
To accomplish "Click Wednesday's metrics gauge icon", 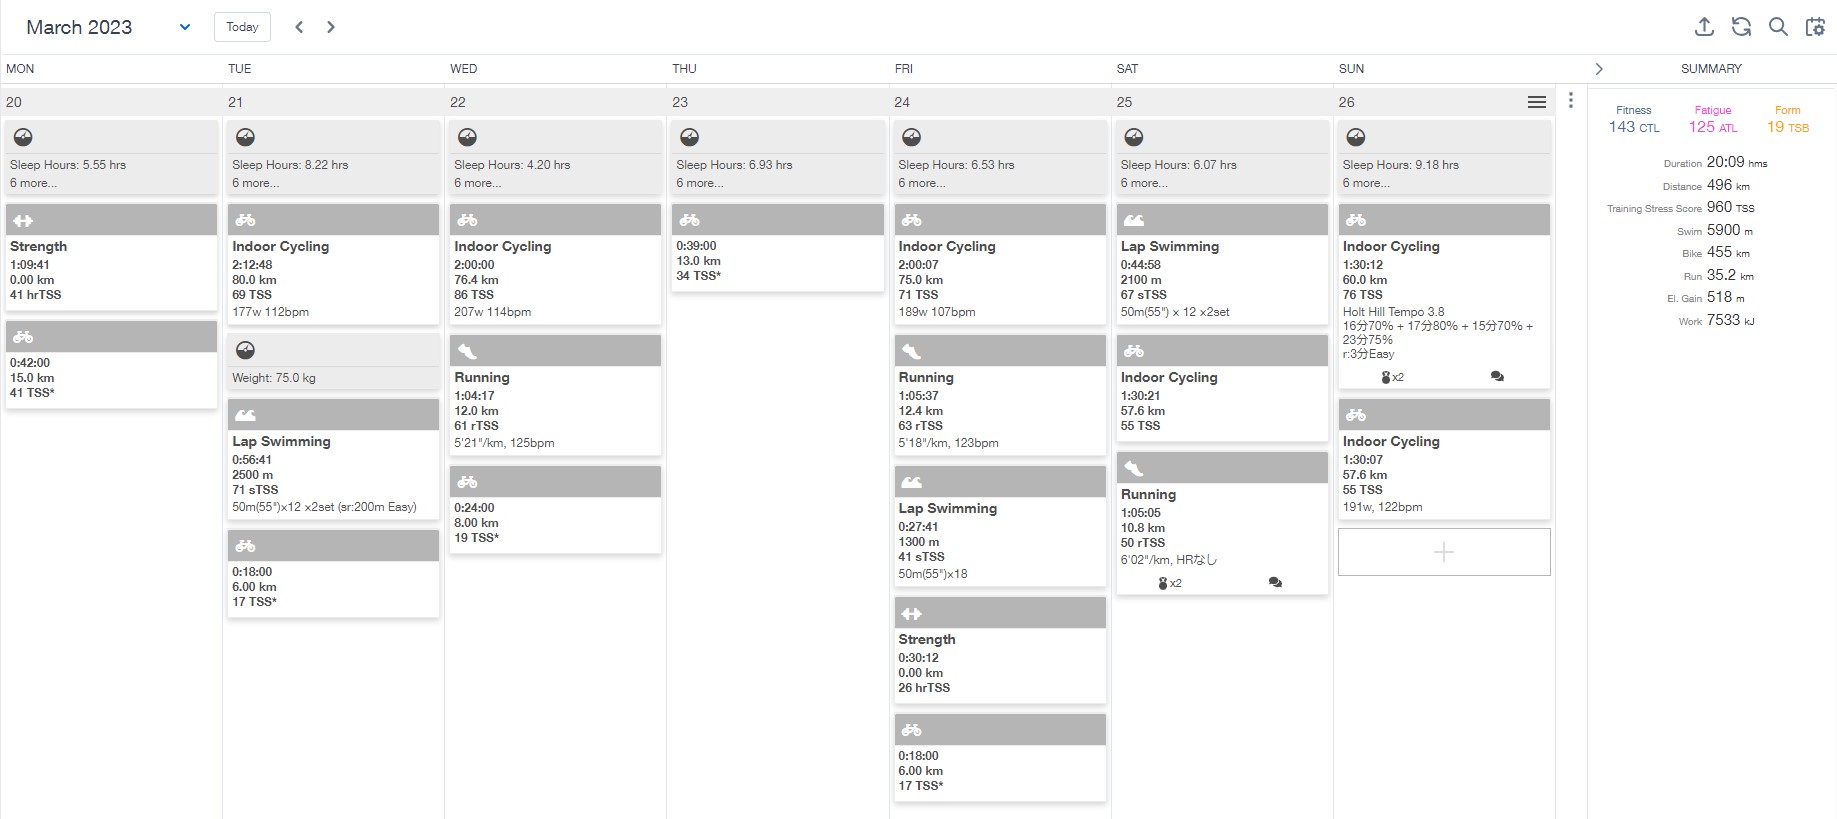I will [467, 137].
